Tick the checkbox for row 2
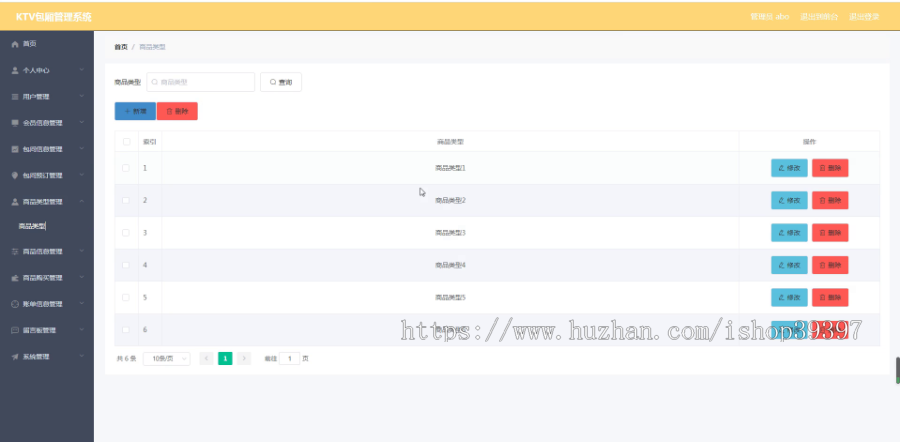The image size is (900, 442). click(126, 200)
